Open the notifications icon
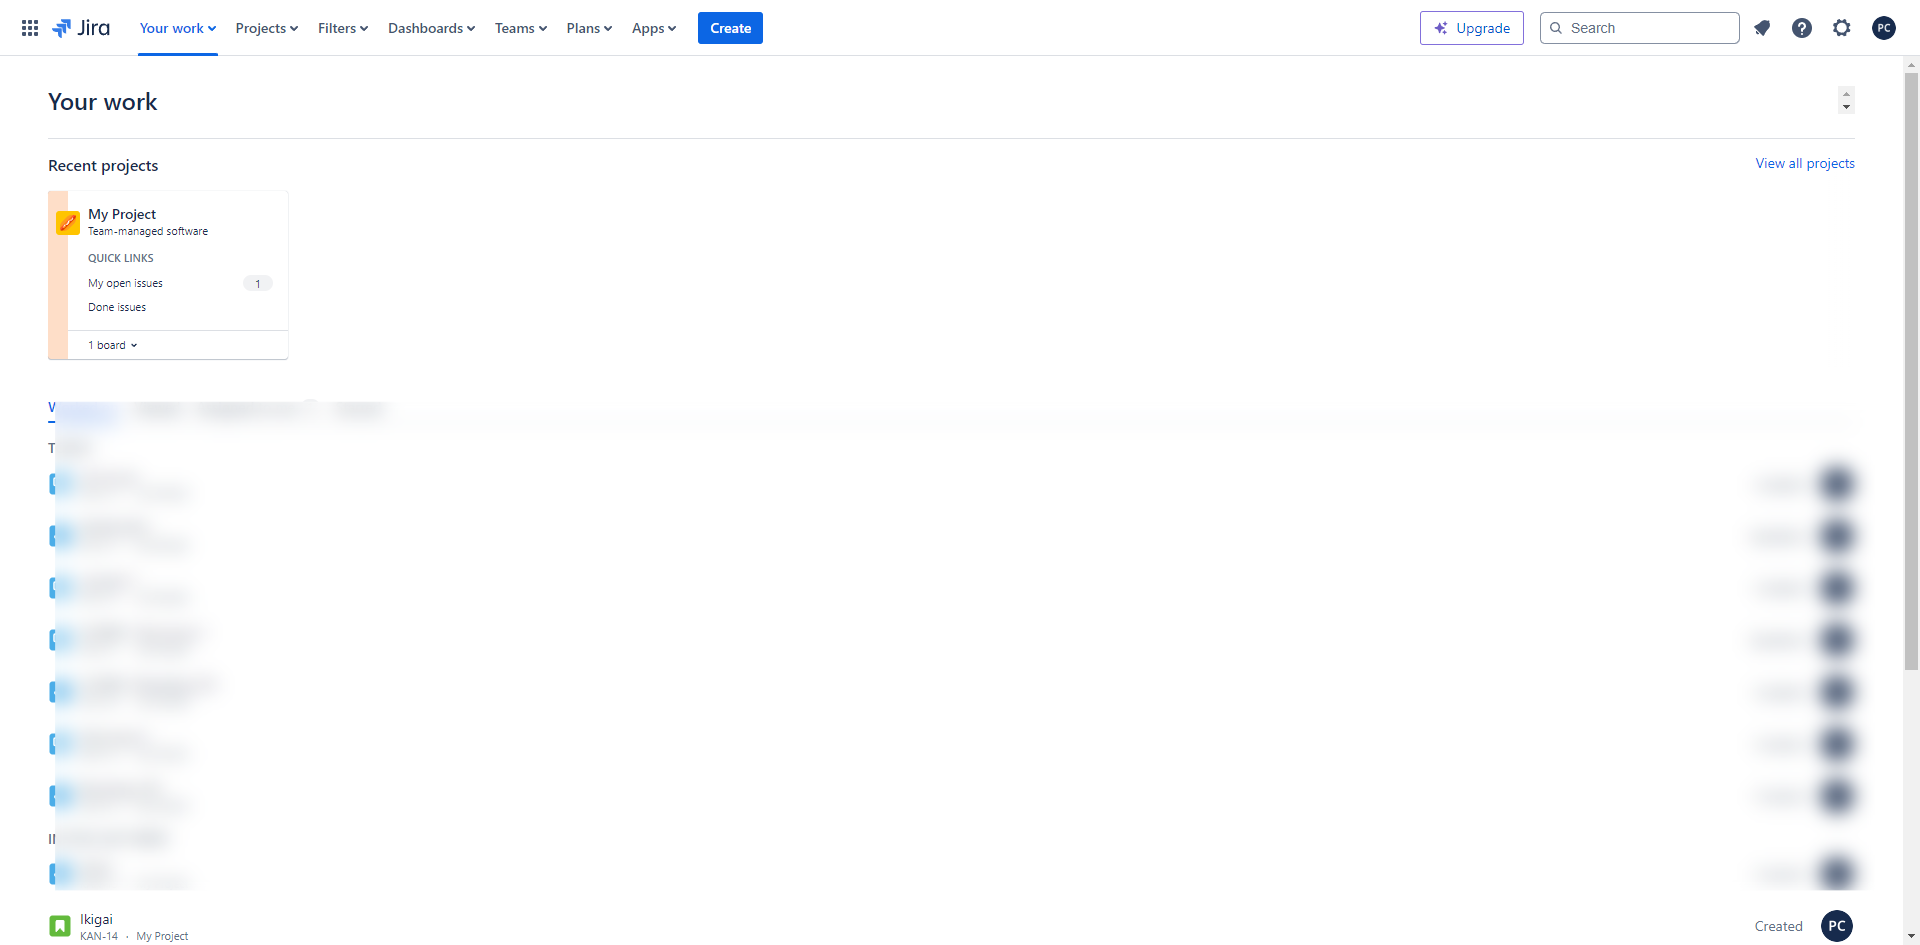The height and width of the screenshot is (945, 1920). pyautogui.click(x=1762, y=28)
